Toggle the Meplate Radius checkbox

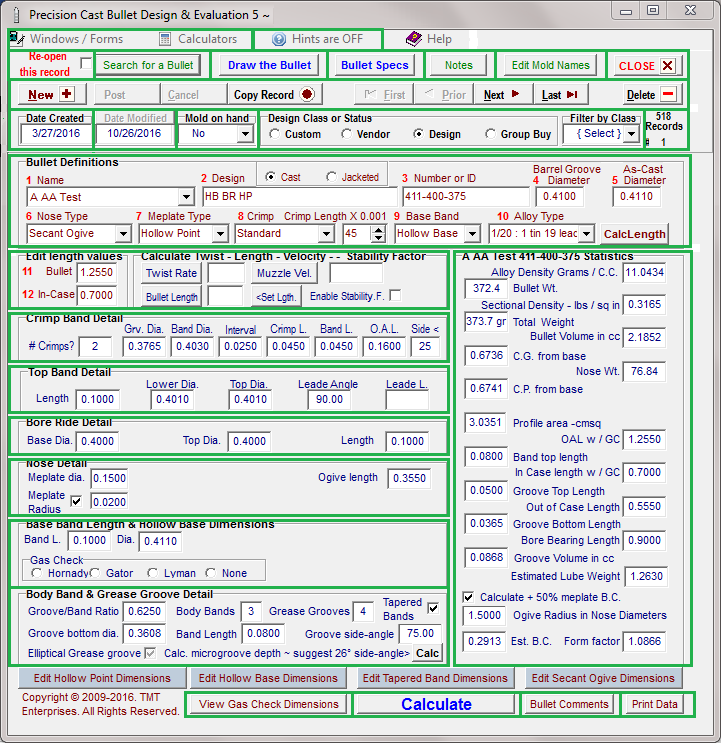[x=76, y=501]
